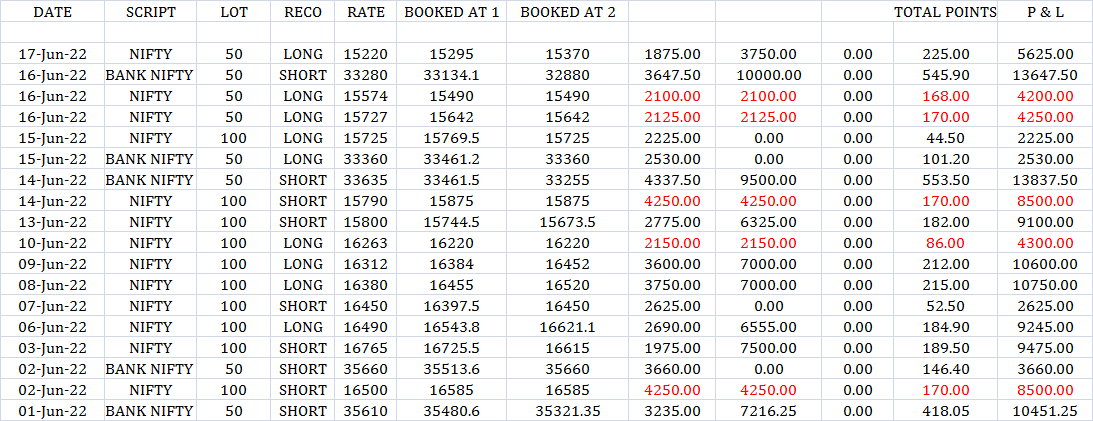
Task: Select the DATE column header
Action: tap(52, 13)
